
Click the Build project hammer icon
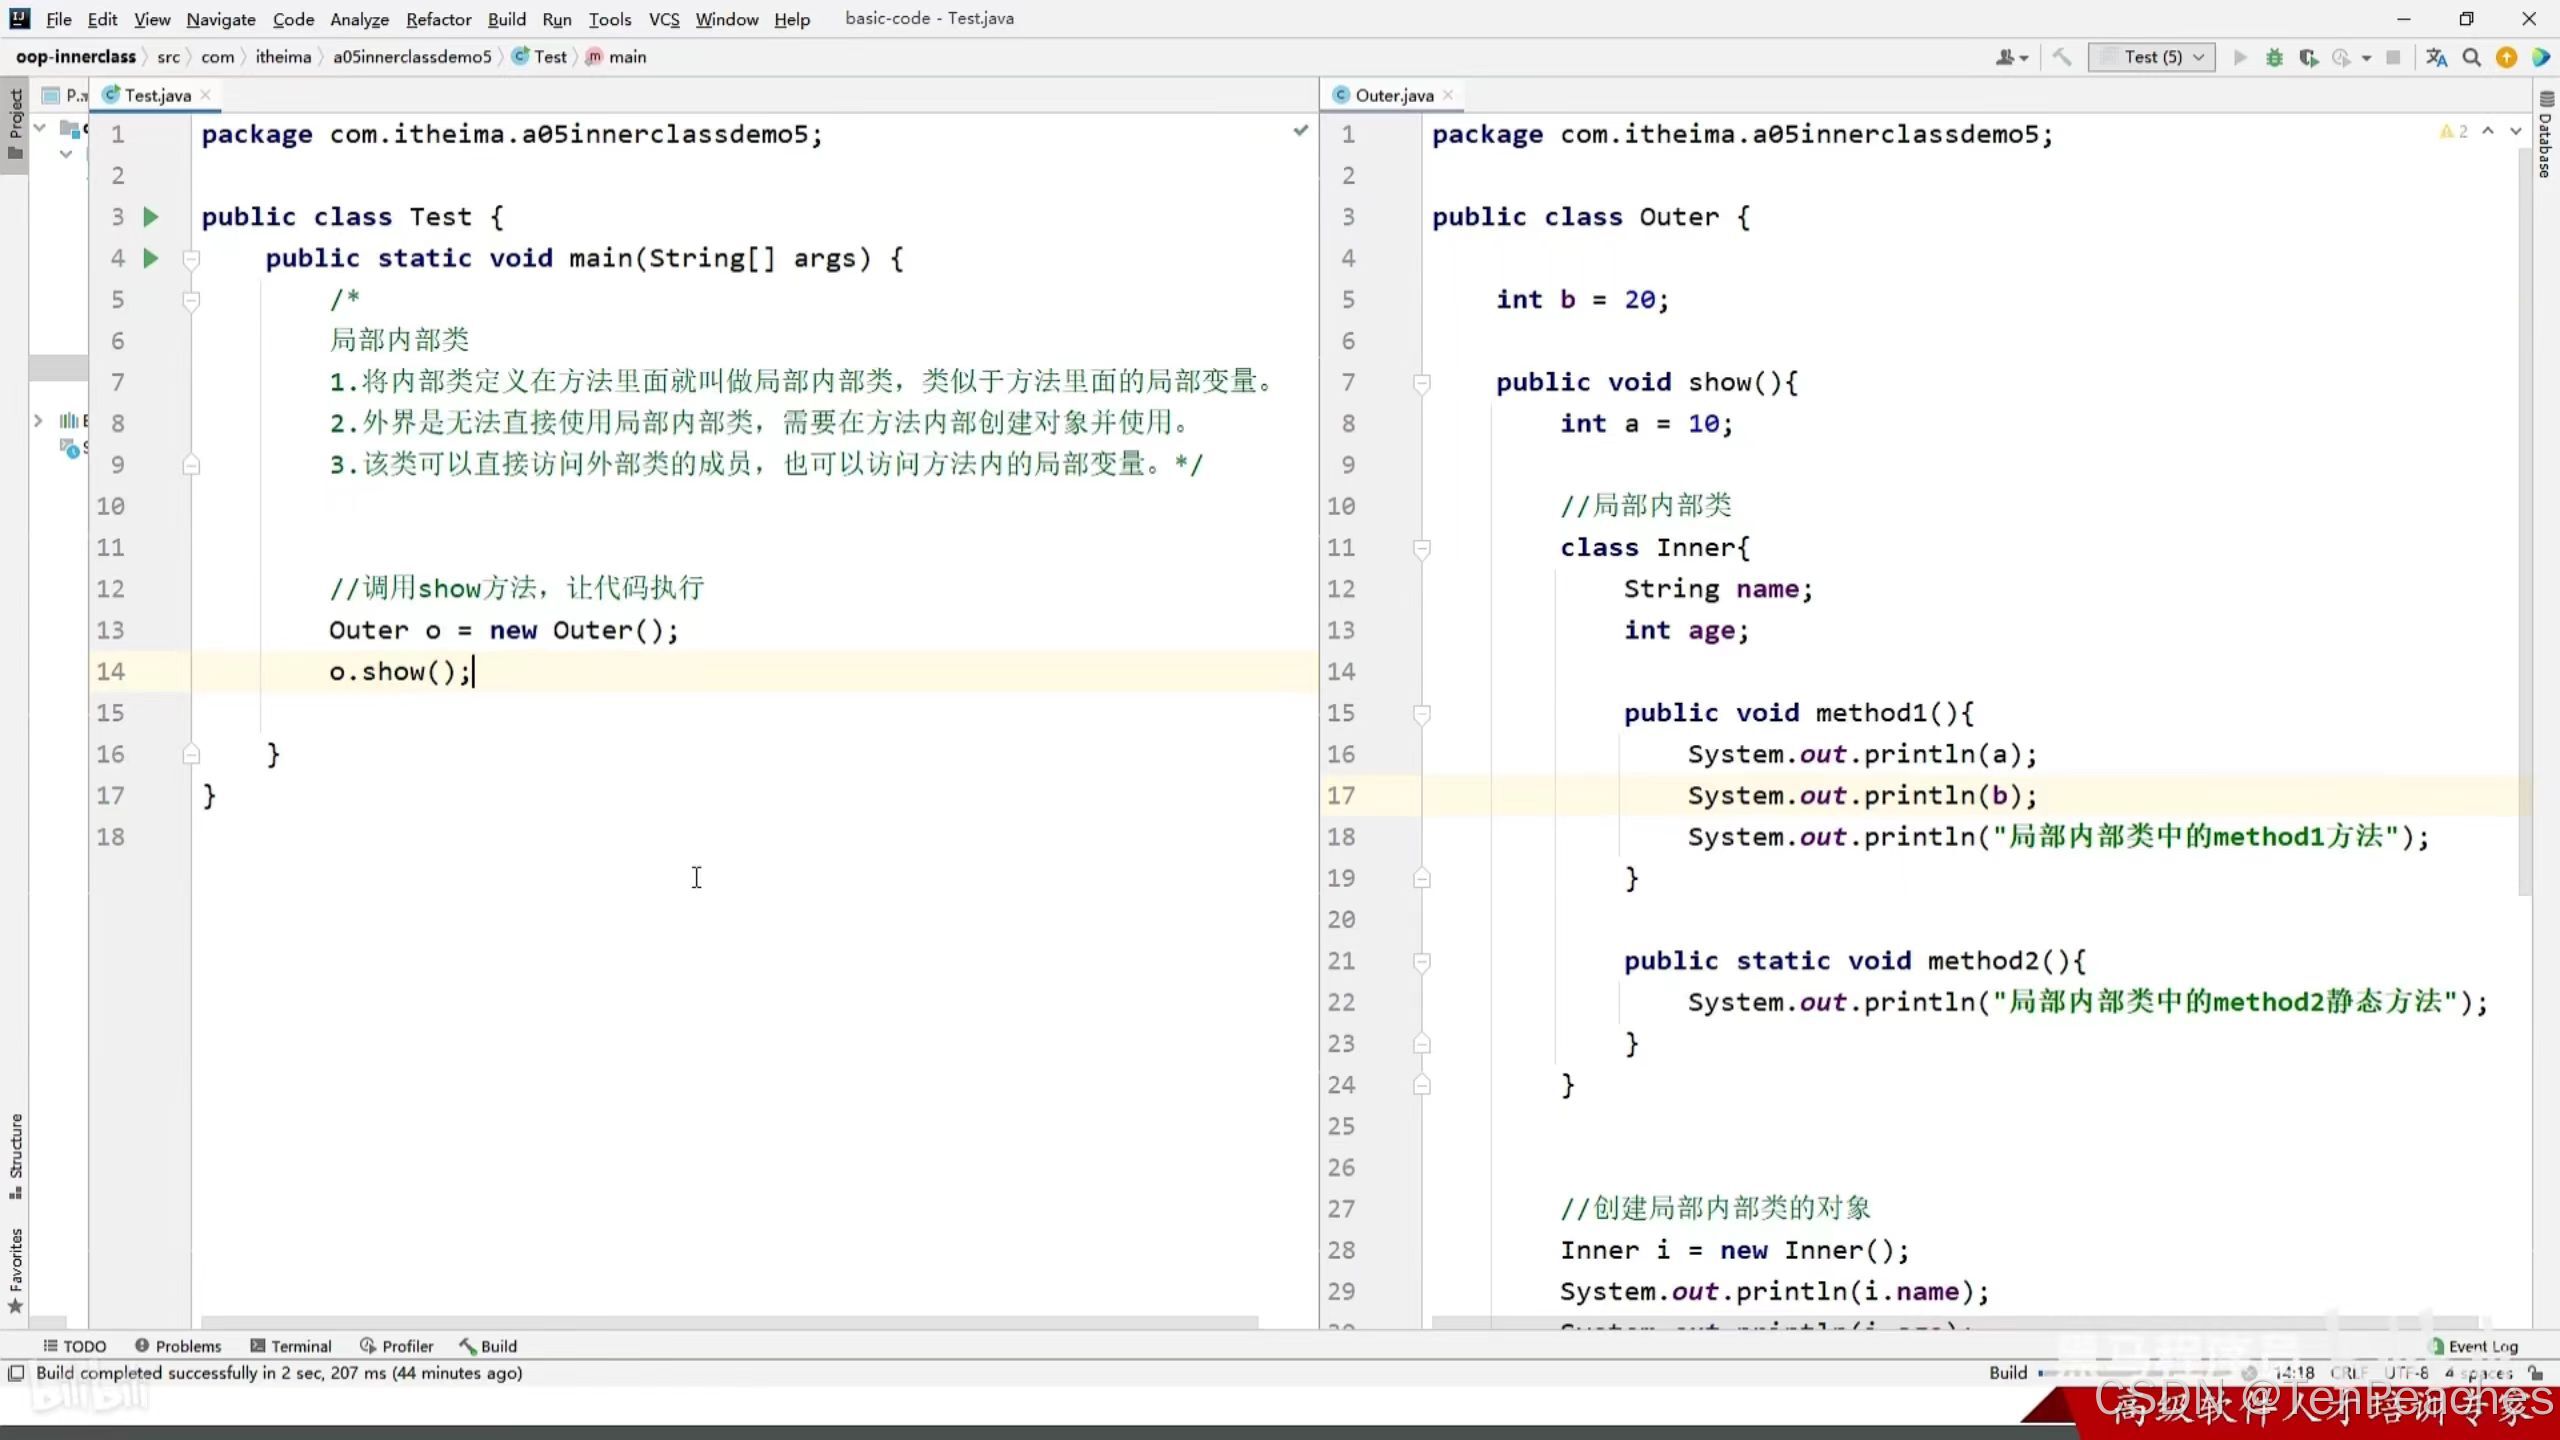(2062, 58)
